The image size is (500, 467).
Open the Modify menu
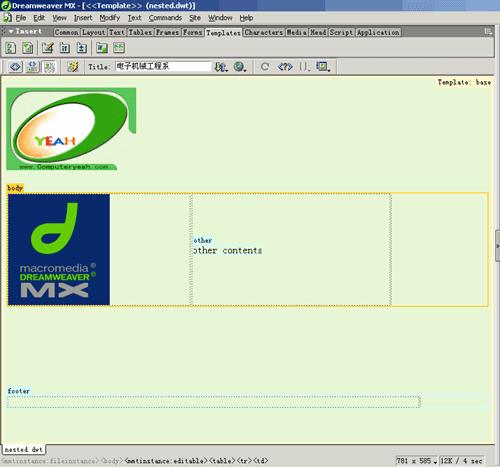point(110,18)
